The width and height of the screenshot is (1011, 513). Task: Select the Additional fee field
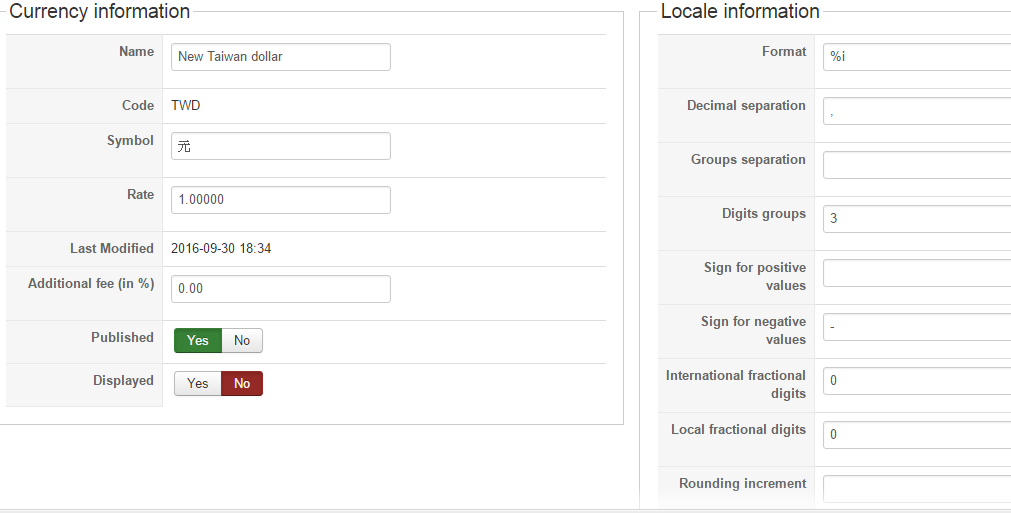[280, 289]
